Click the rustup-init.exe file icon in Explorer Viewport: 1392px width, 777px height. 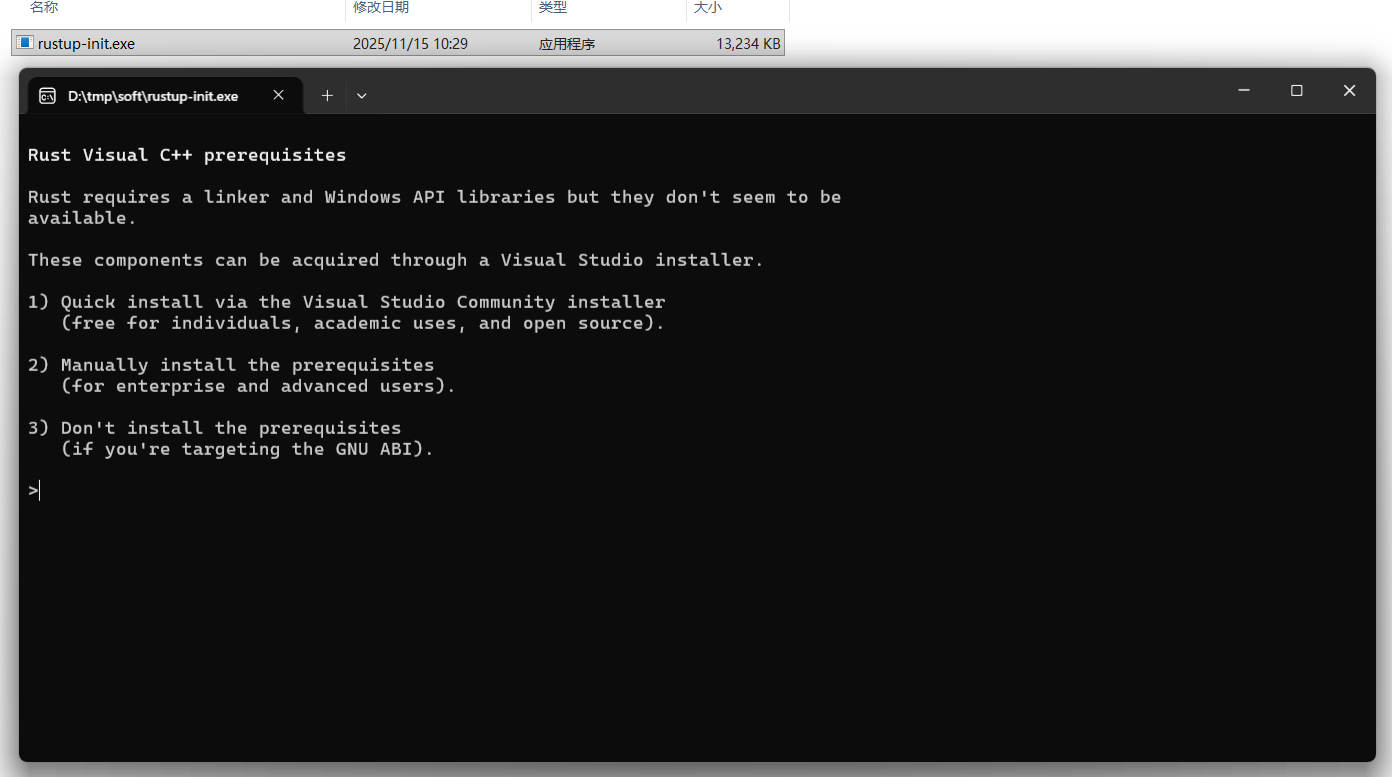click(x=25, y=43)
